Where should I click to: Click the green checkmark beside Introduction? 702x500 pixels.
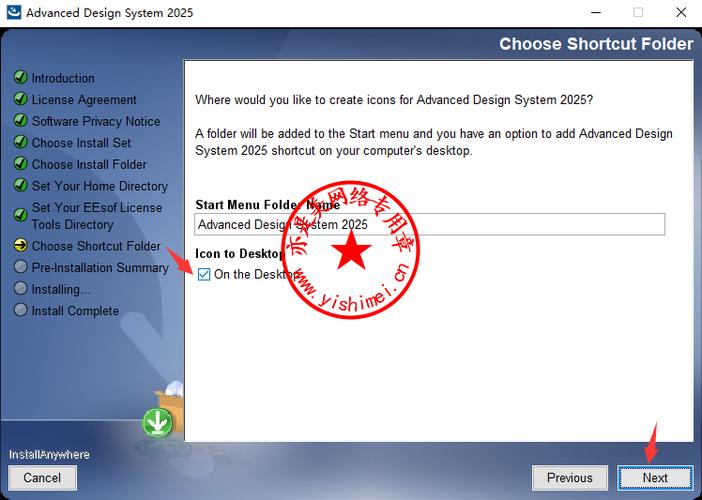[x=20, y=78]
